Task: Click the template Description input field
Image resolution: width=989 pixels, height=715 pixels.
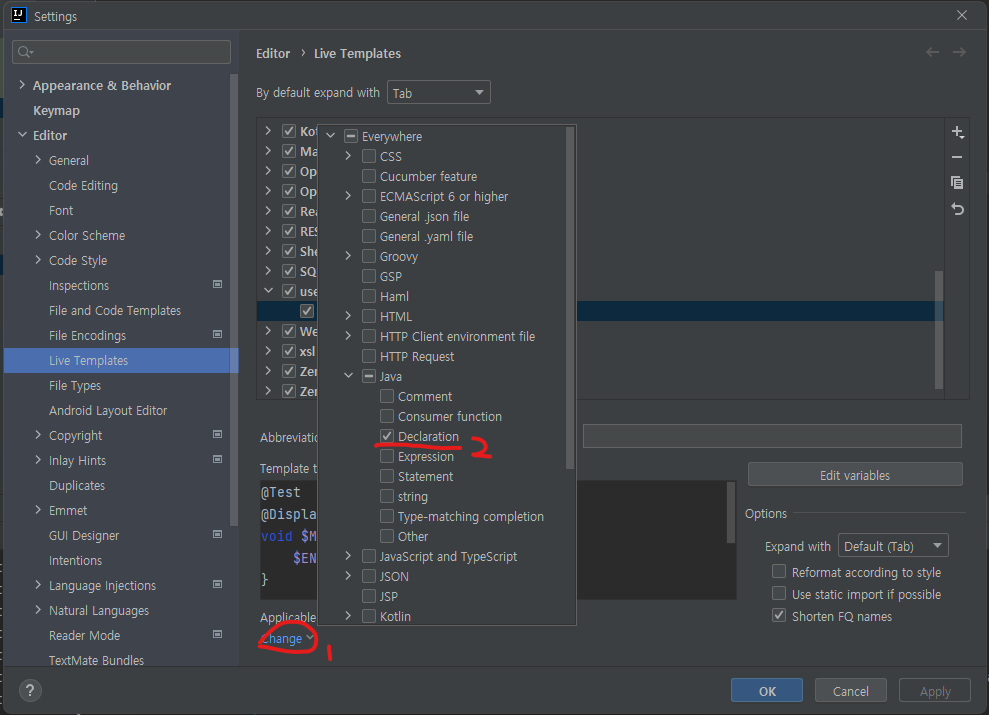Action: pyautogui.click(x=772, y=436)
